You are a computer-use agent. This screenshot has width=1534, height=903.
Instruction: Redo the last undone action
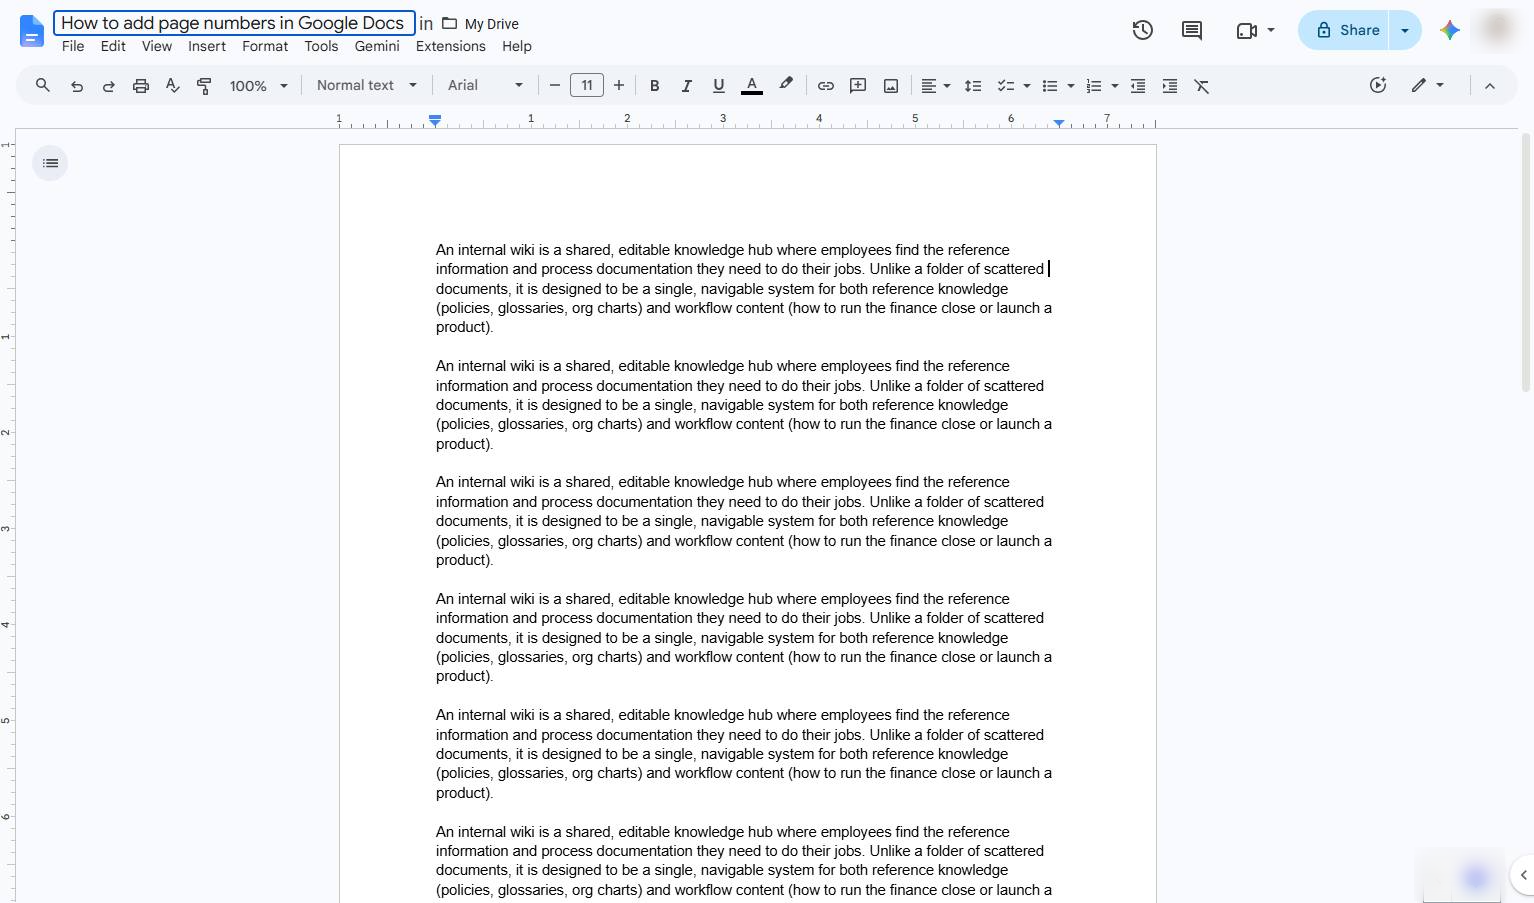click(x=108, y=86)
